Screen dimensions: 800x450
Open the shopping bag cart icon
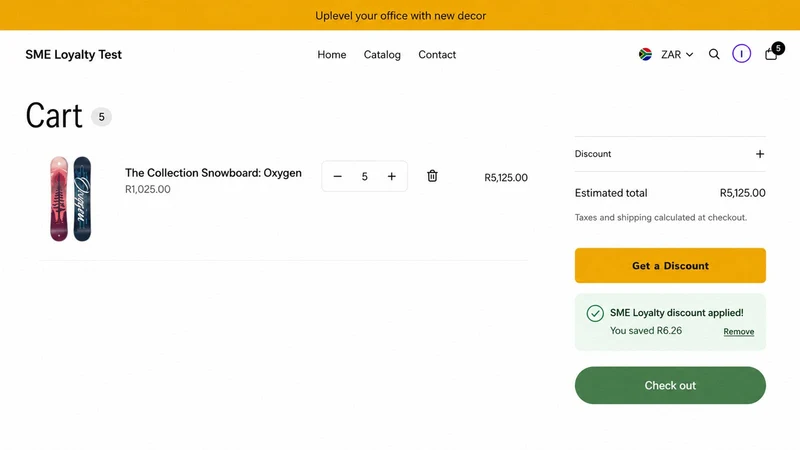click(771, 54)
